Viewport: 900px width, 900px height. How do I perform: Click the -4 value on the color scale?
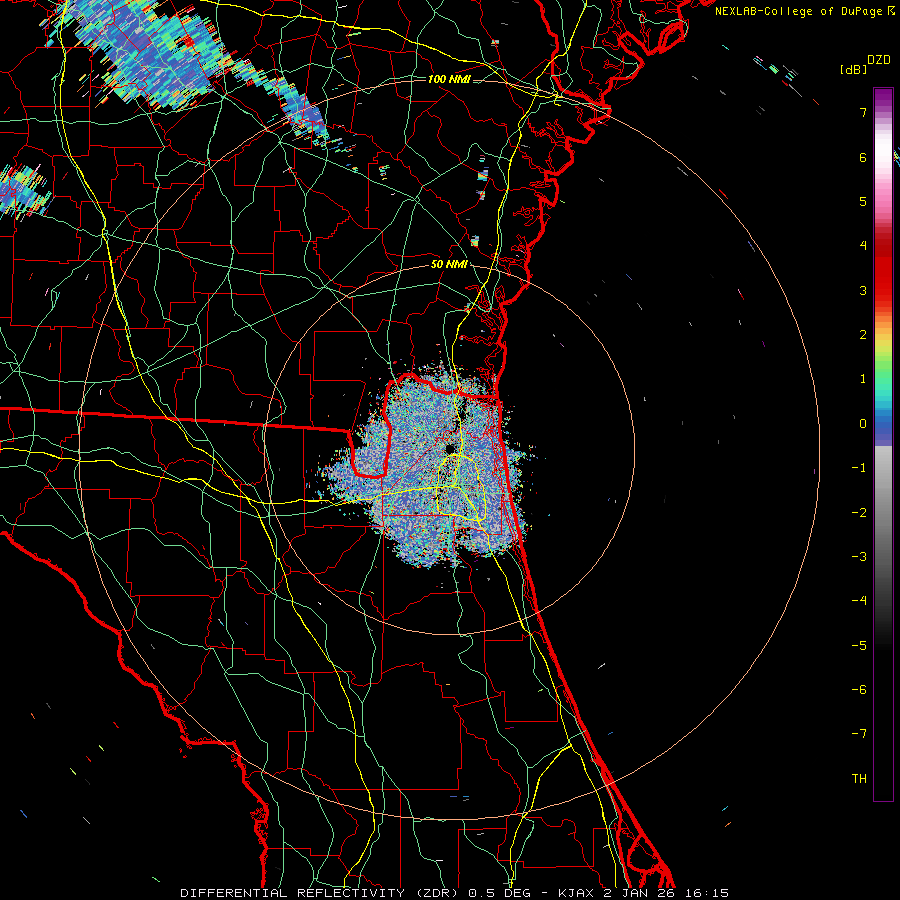[859, 601]
